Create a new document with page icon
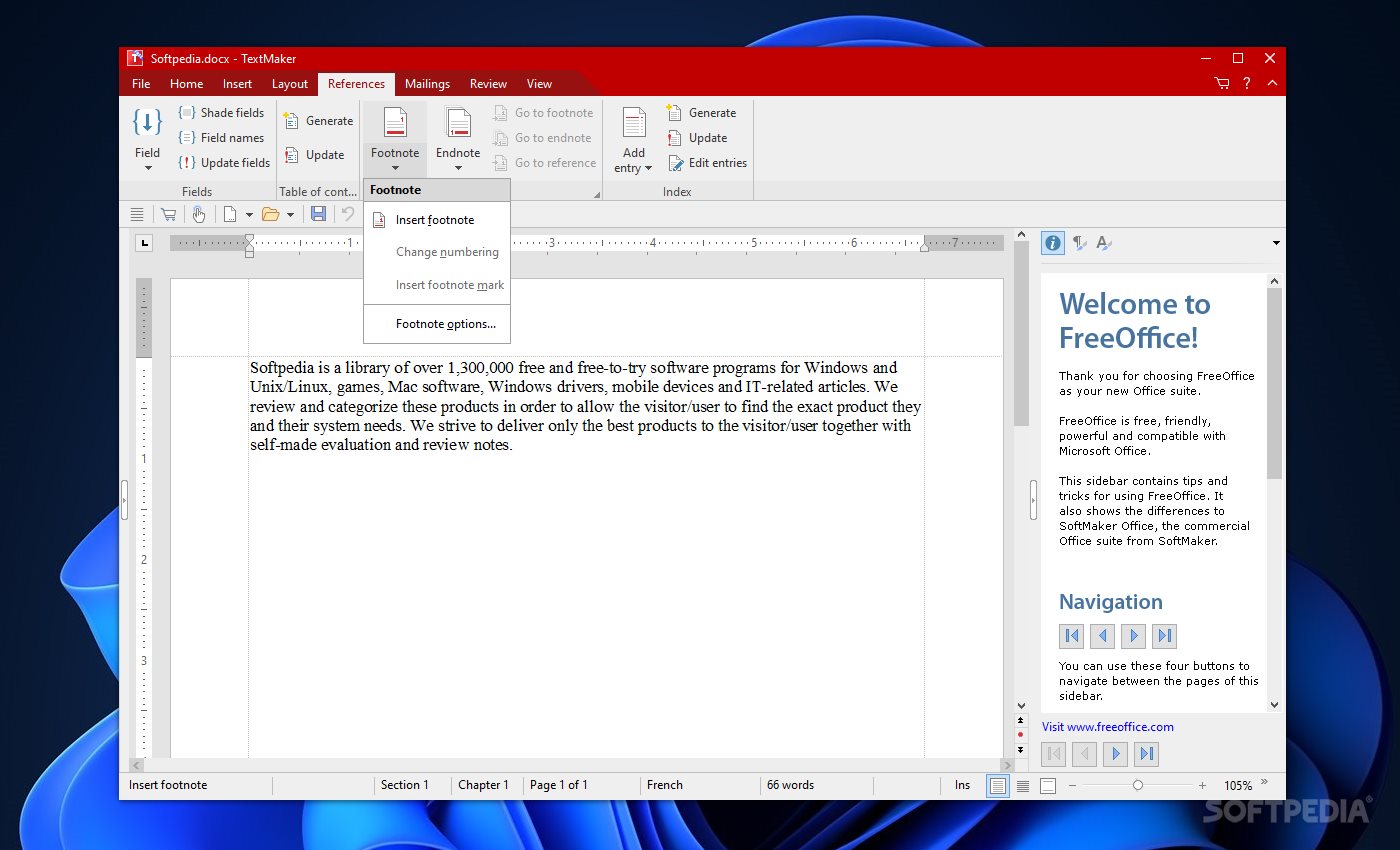The image size is (1400, 850). click(230, 214)
